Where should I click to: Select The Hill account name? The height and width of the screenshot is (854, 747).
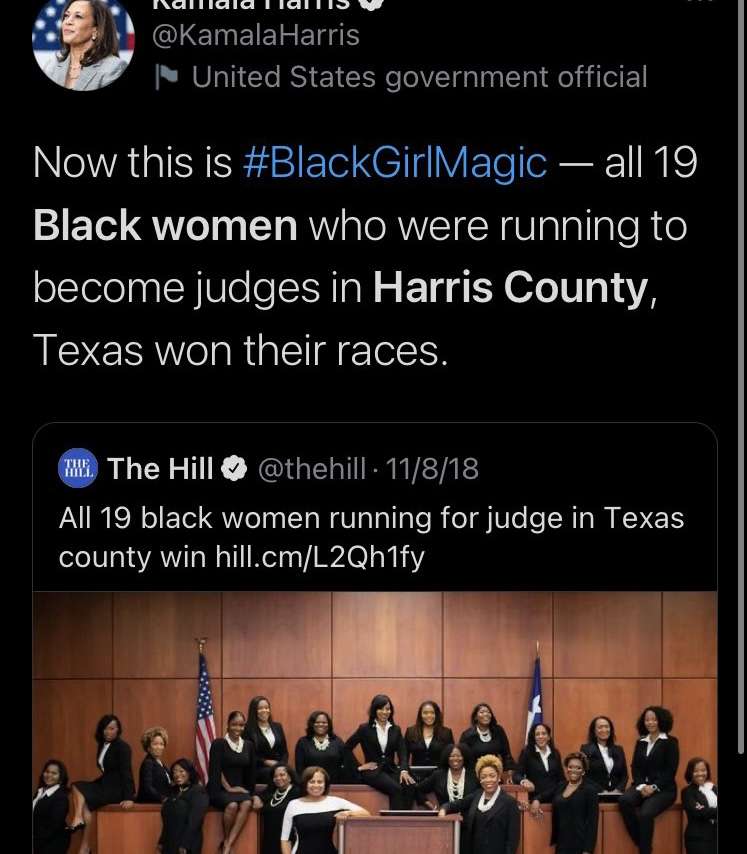click(x=160, y=468)
